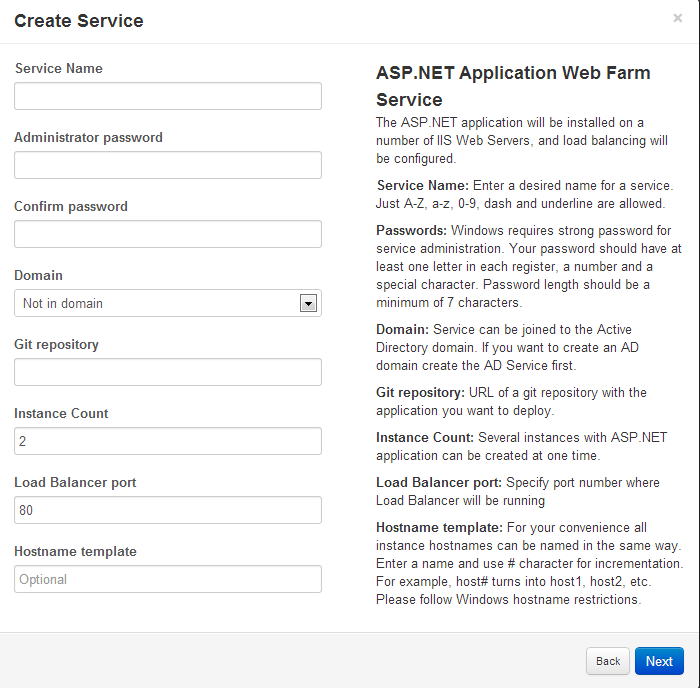
Task: Select the 'Not in domain' combo box
Action: 168,303
